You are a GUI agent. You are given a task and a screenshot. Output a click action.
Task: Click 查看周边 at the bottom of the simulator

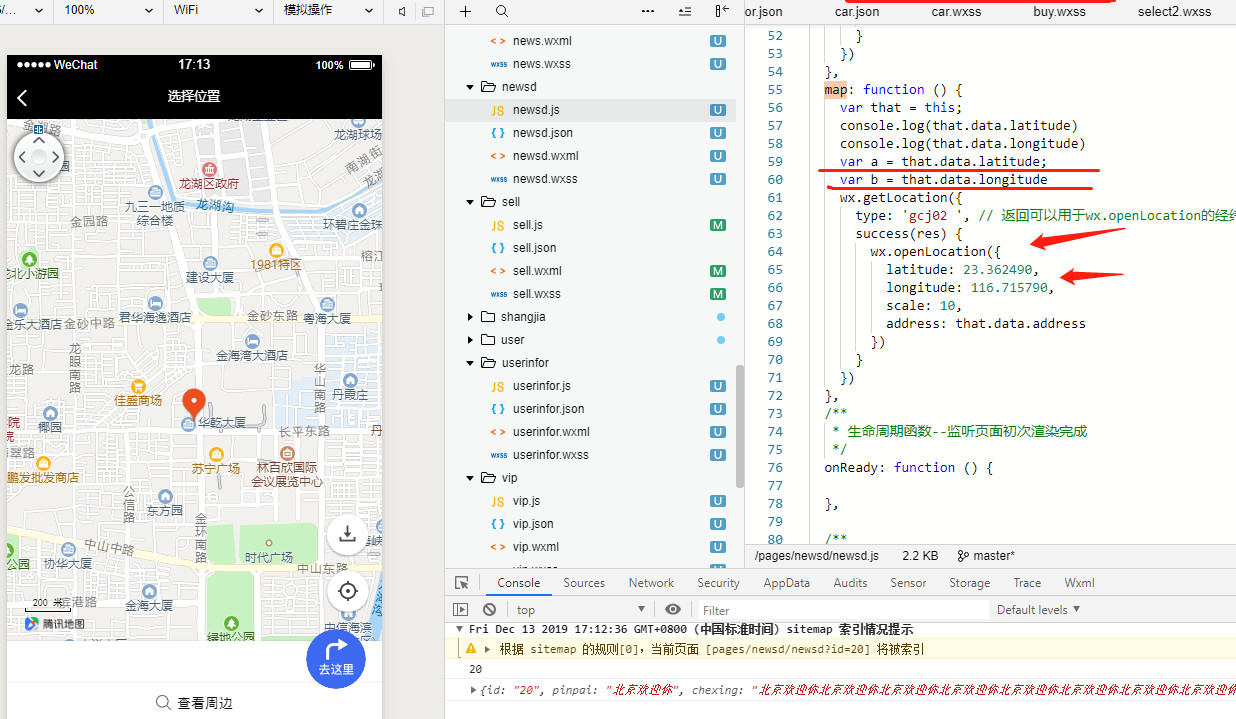click(195, 703)
